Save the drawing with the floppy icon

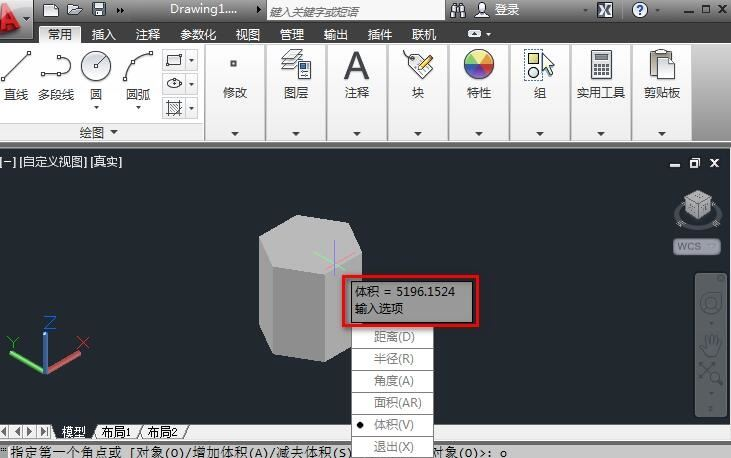(x=99, y=9)
